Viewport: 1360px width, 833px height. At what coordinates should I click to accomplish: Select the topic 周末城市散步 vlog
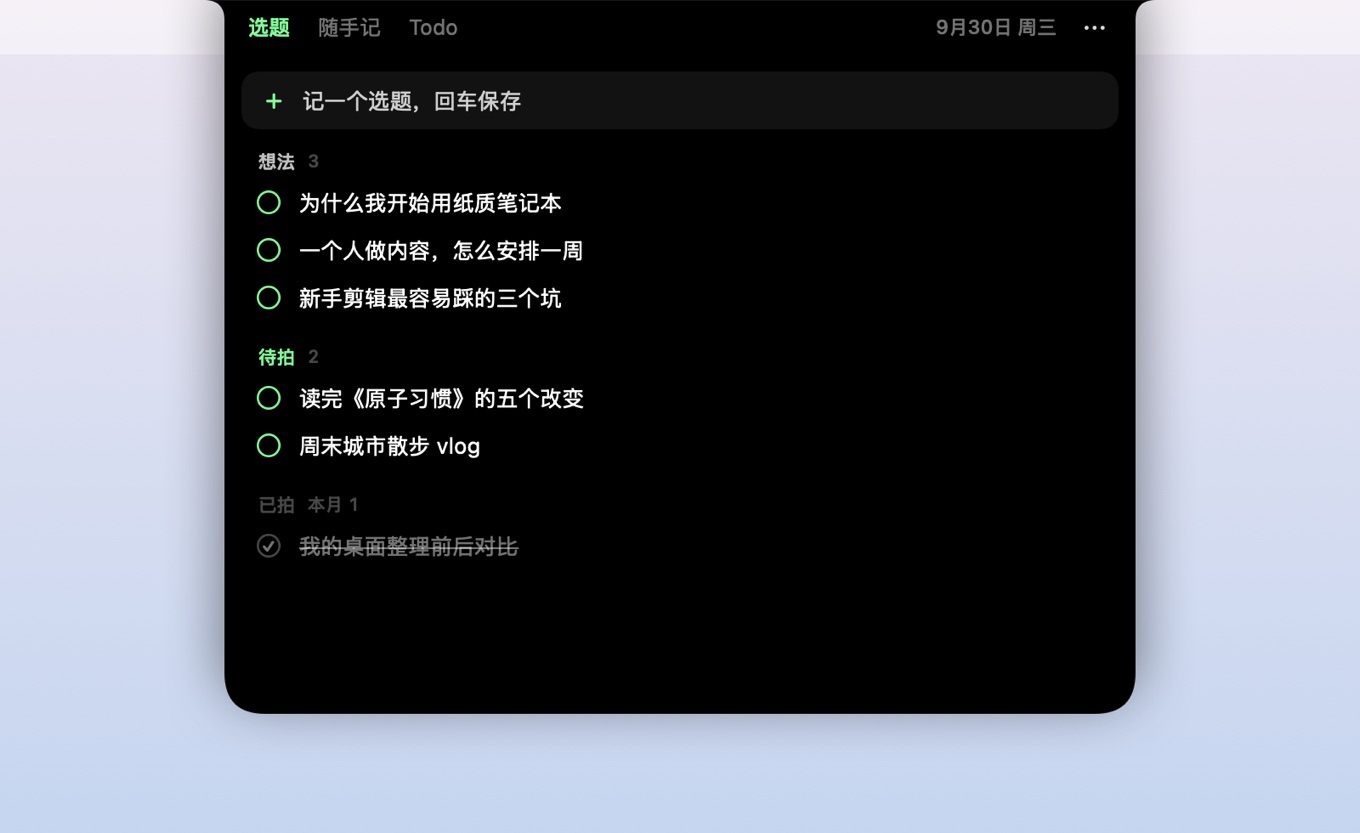point(390,447)
